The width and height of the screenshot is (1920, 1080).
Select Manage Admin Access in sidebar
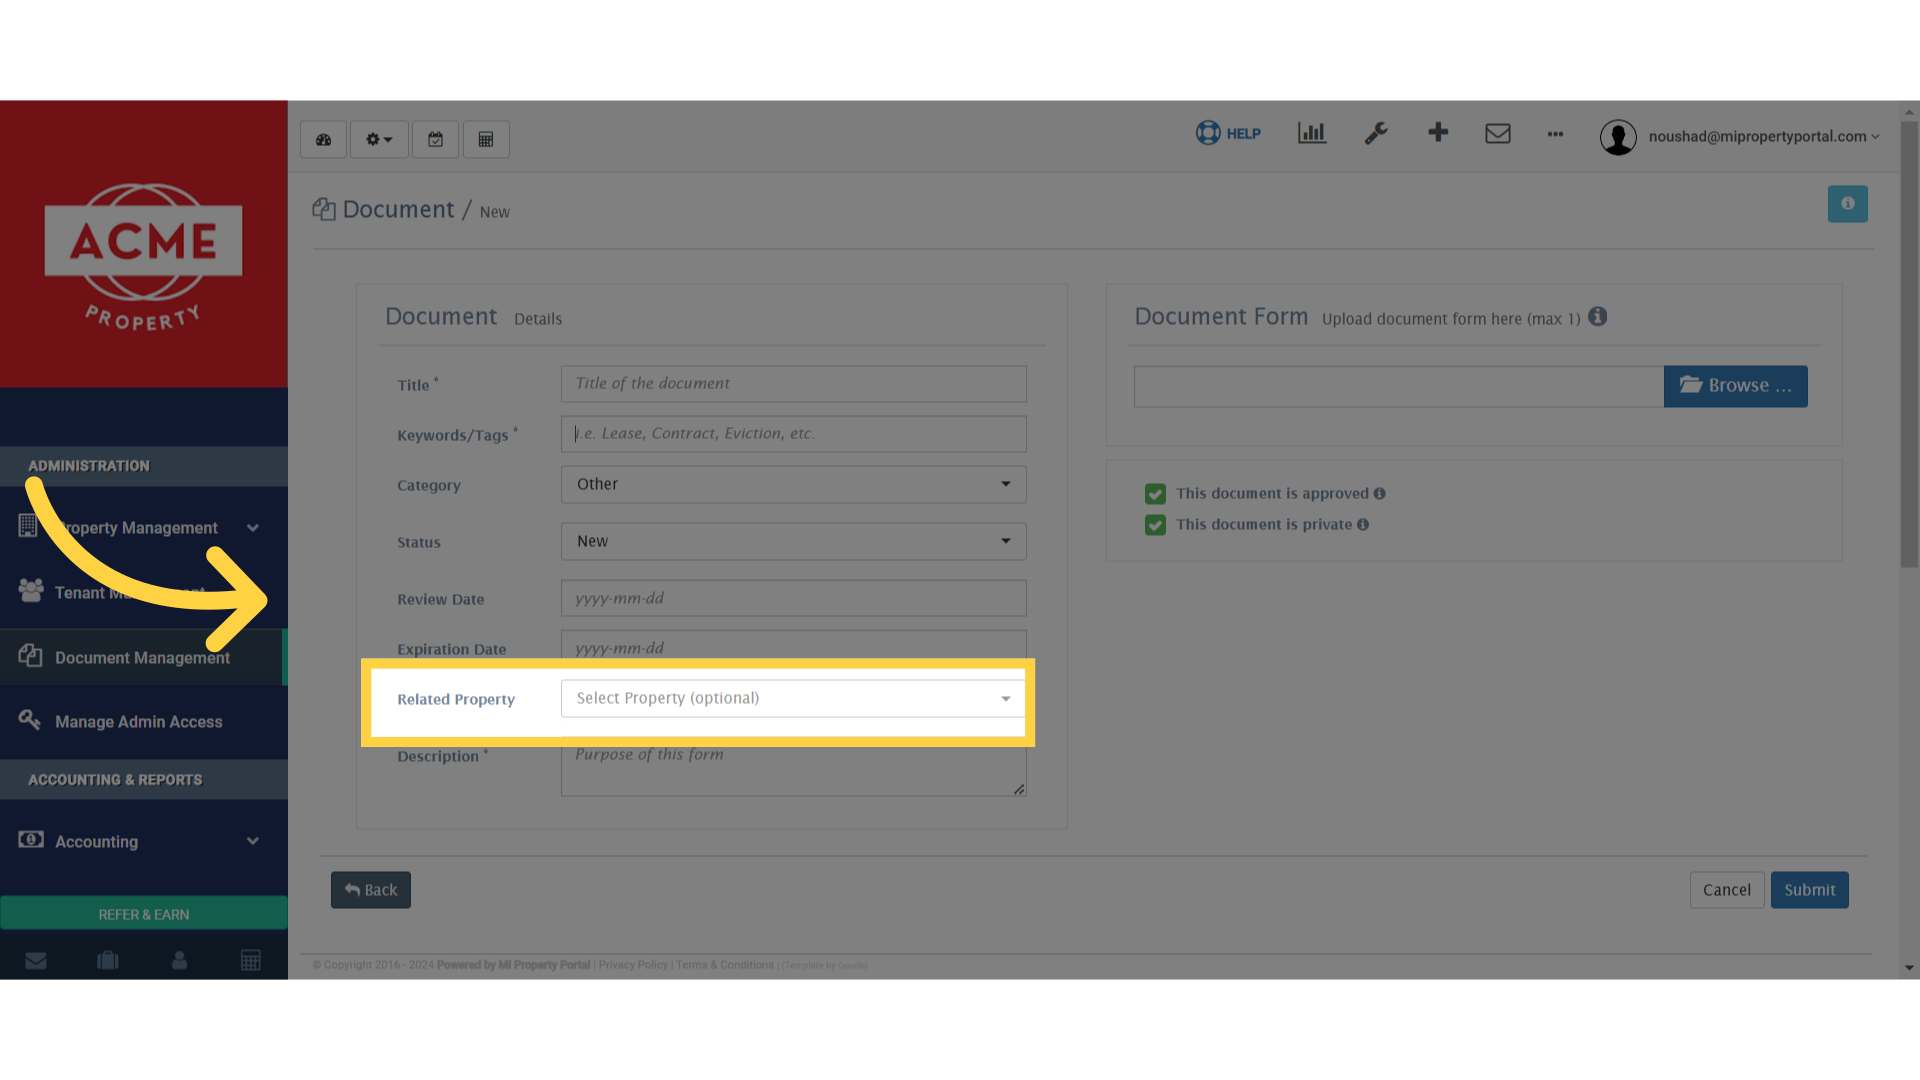(x=142, y=722)
